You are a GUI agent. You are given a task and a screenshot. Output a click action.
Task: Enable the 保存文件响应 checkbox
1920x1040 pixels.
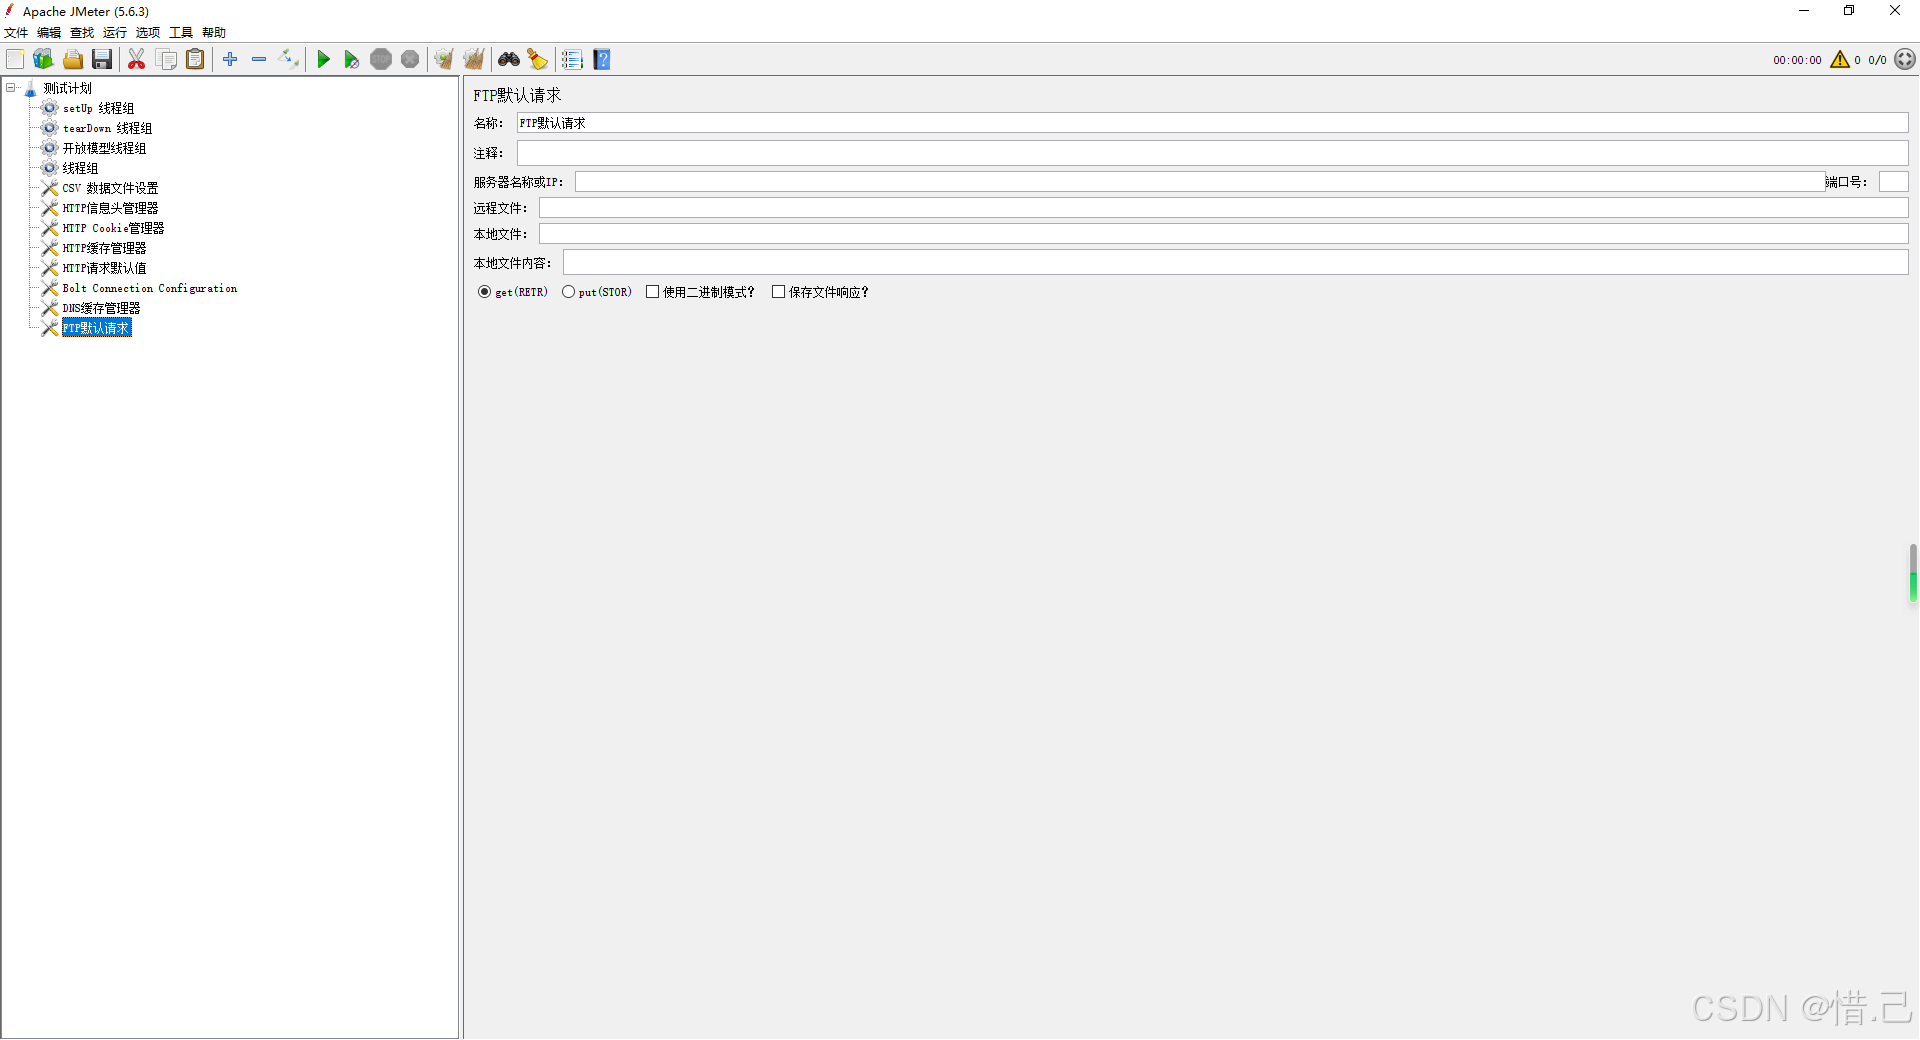[x=778, y=292]
